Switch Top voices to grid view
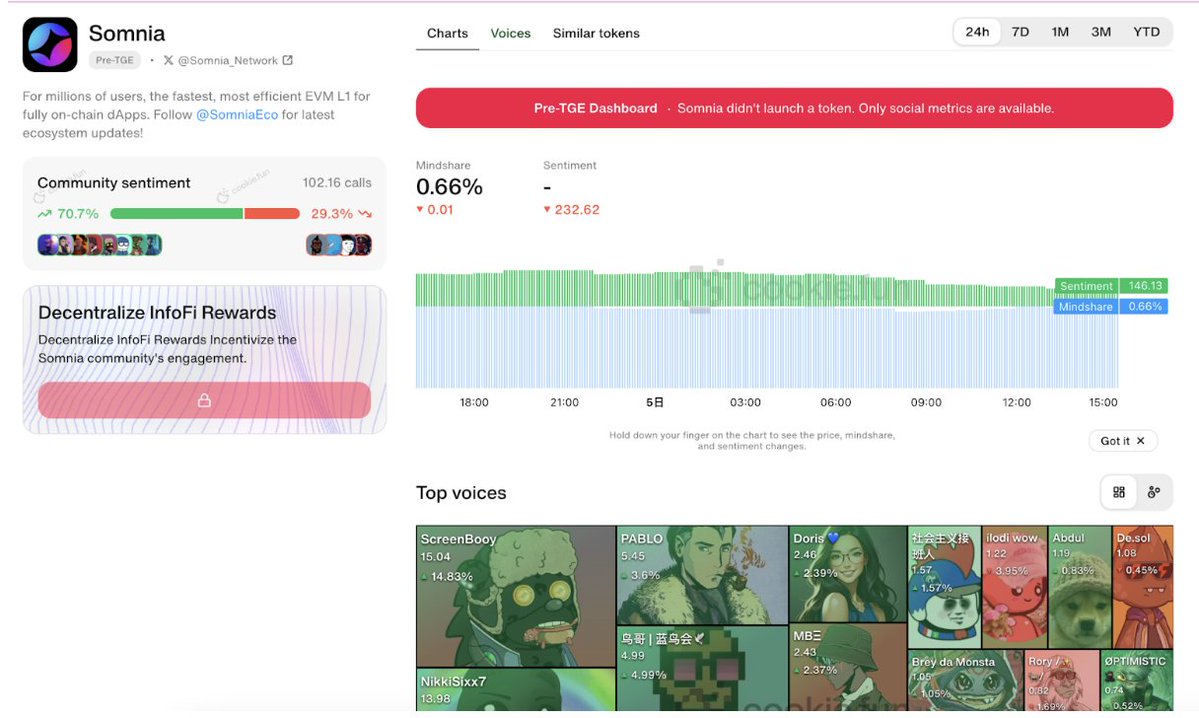Viewport: 1199px width, 718px height. (x=1119, y=492)
